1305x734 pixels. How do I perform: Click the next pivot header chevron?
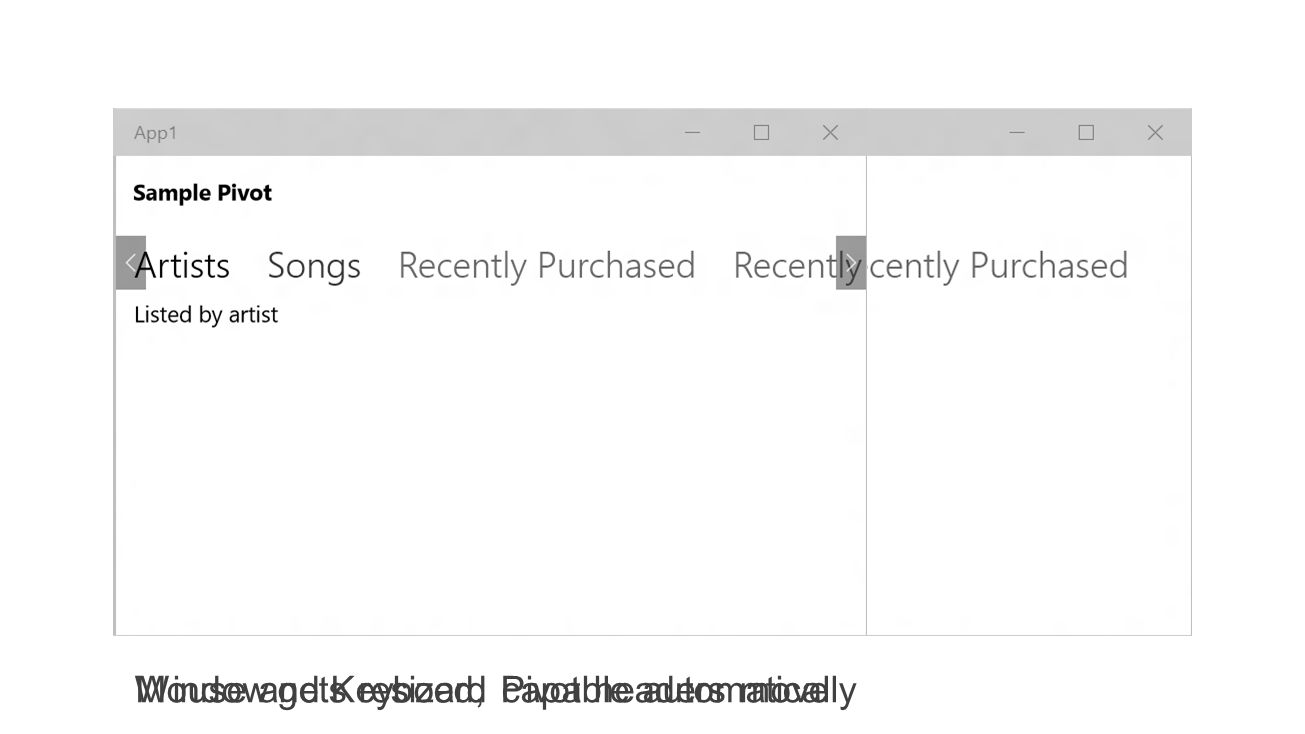click(851, 263)
